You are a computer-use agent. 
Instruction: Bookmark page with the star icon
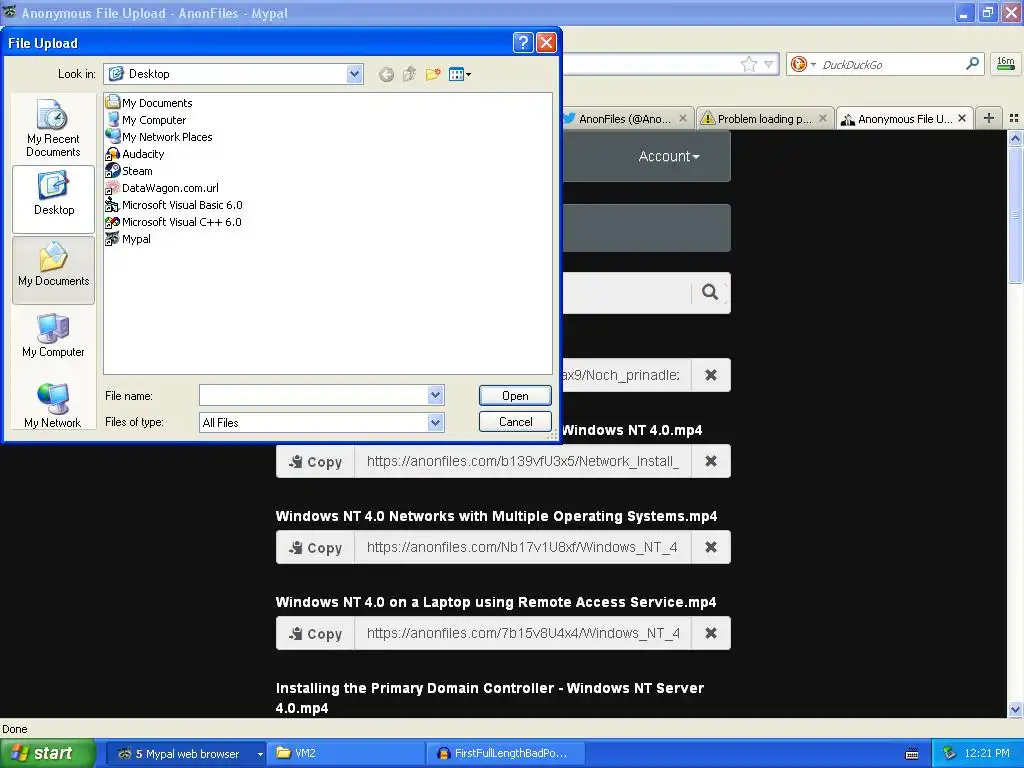pos(748,64)
